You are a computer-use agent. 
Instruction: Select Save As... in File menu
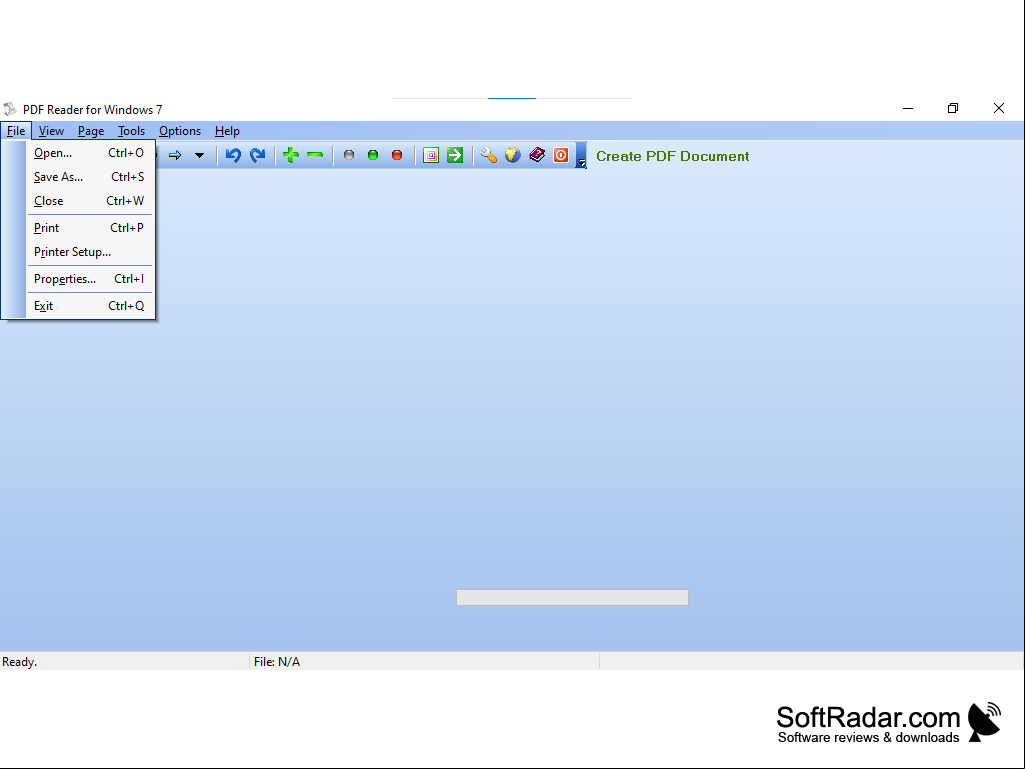[89, 177]
